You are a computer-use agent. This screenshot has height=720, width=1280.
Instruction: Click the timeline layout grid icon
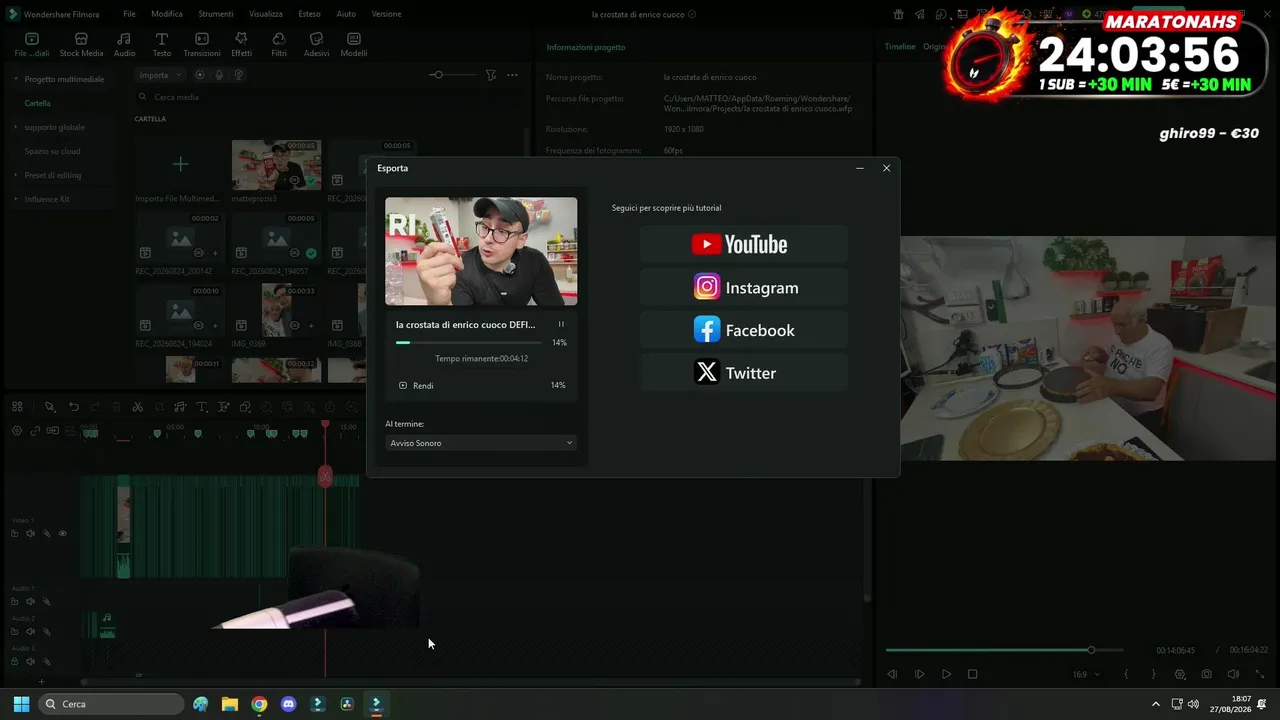(17, 406)
